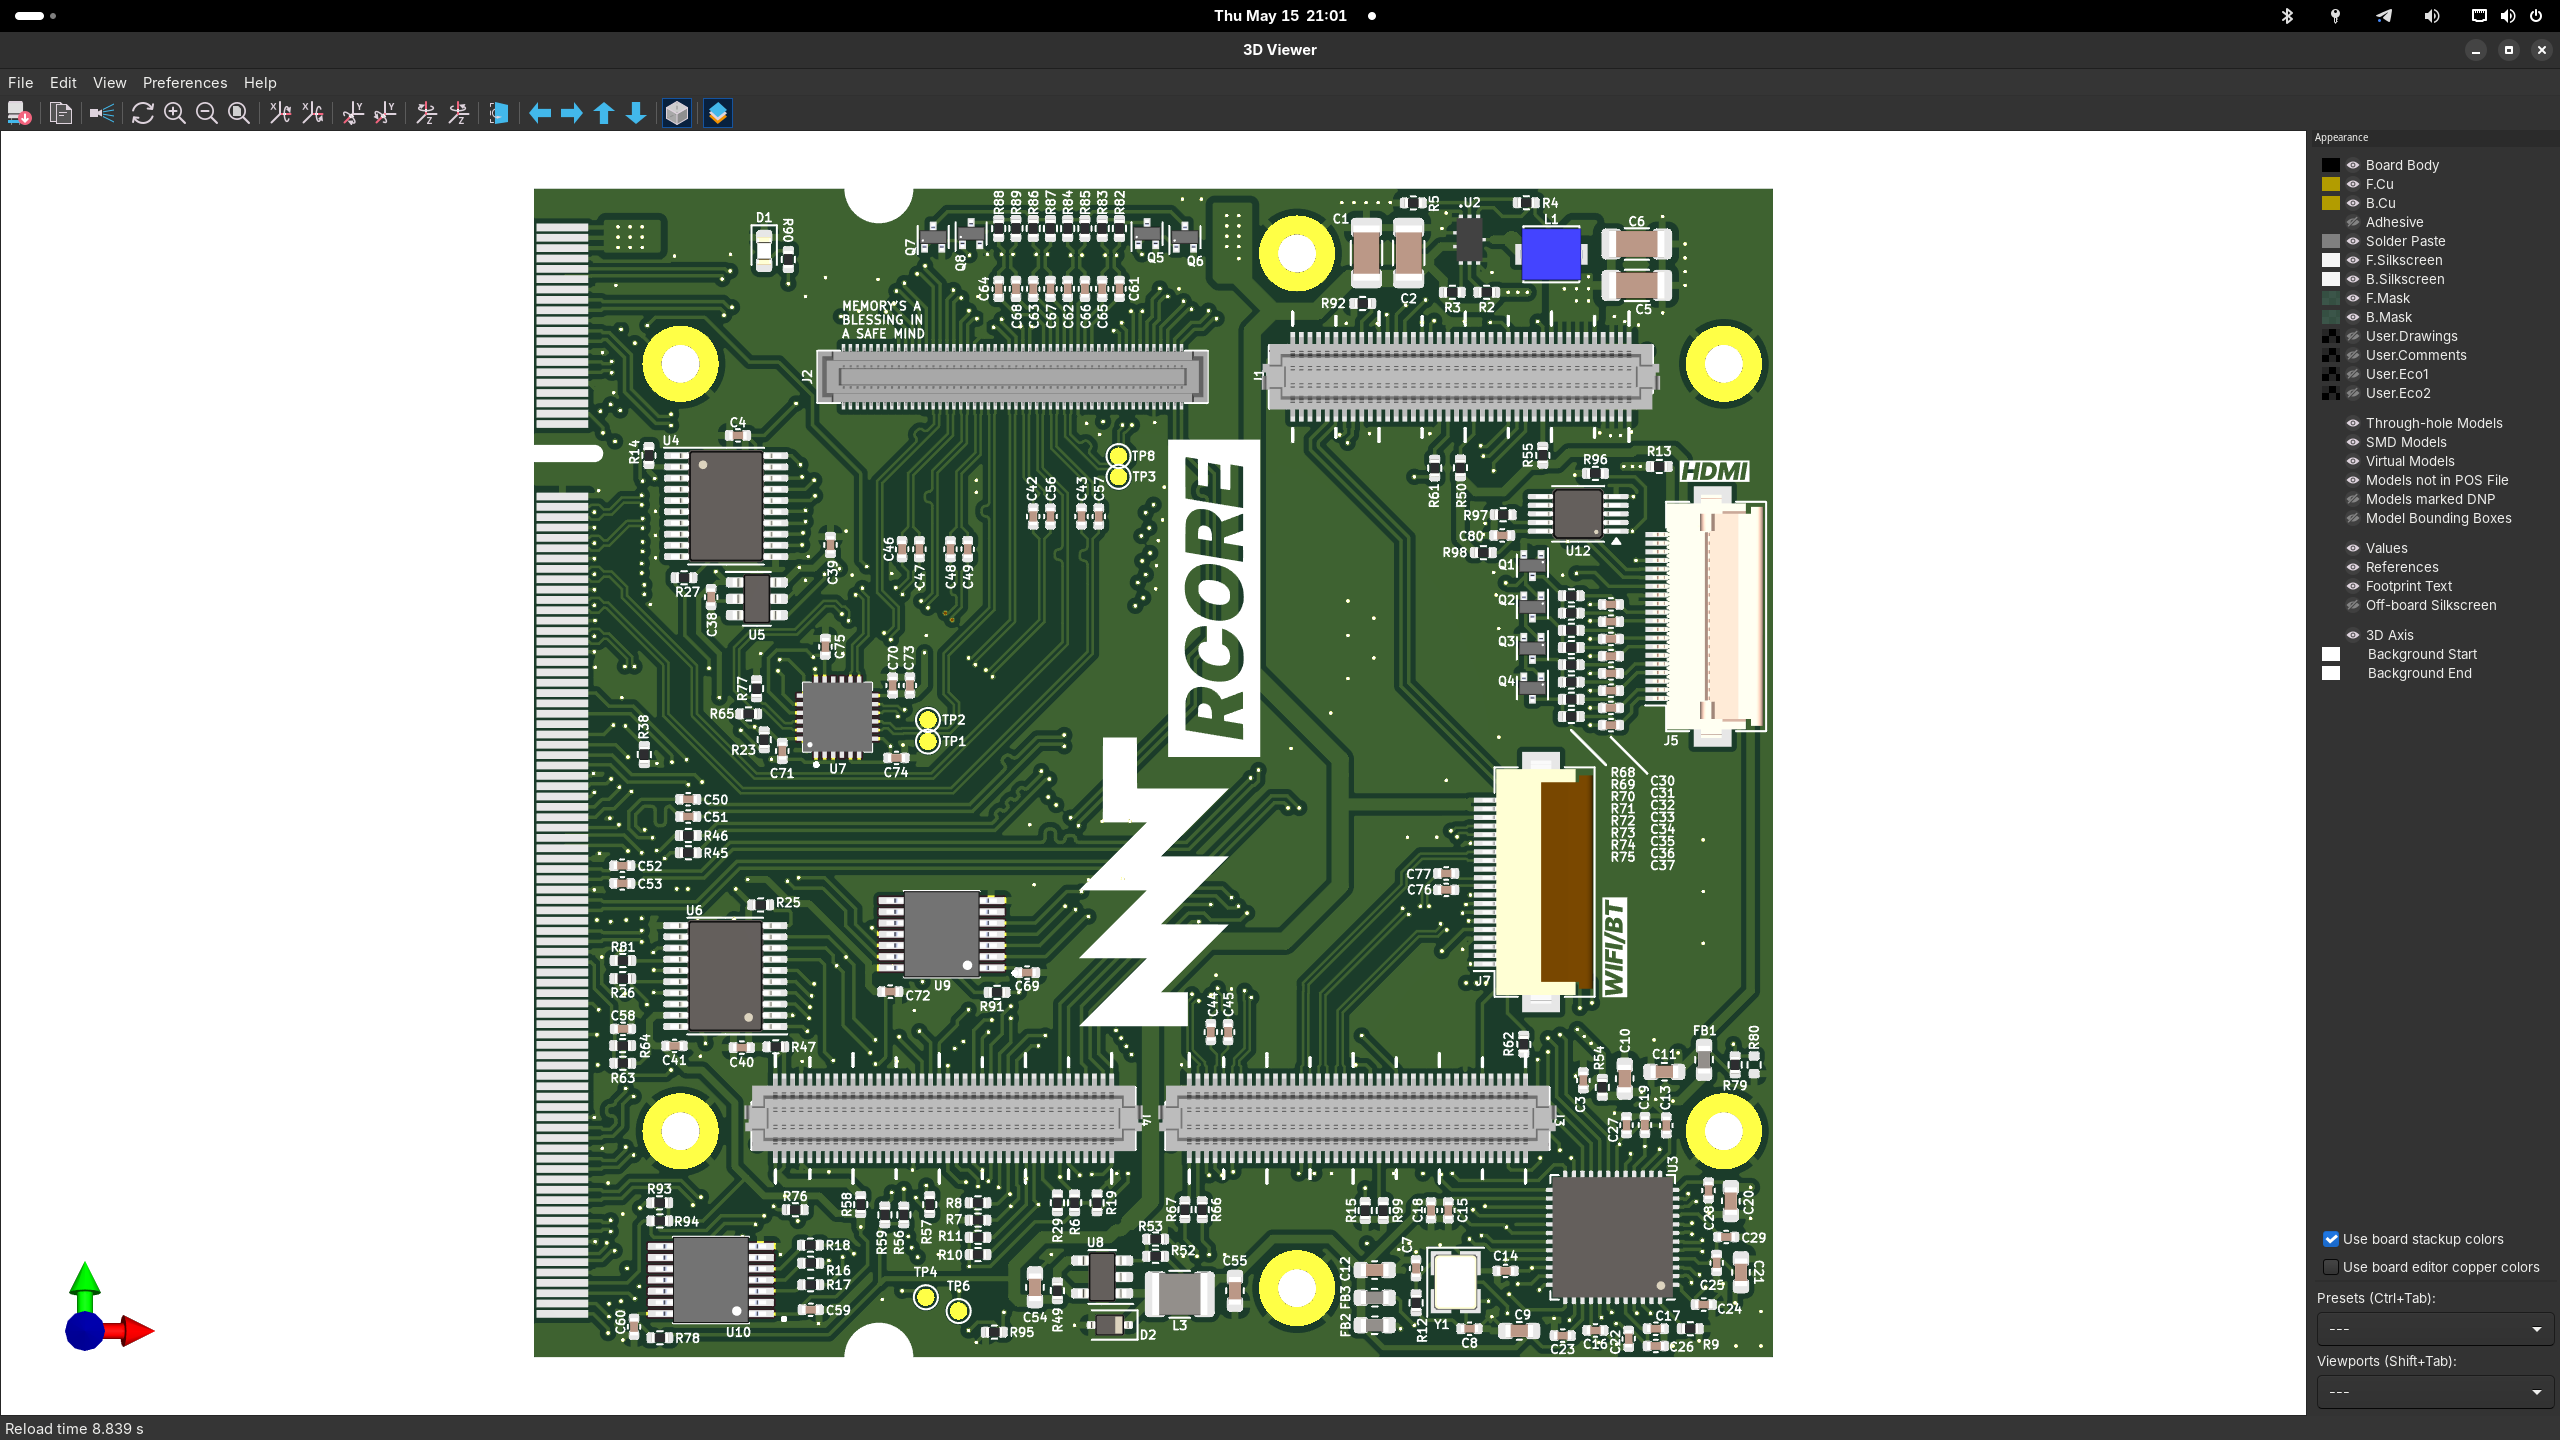Hide footprint References text

[2353, 567]
